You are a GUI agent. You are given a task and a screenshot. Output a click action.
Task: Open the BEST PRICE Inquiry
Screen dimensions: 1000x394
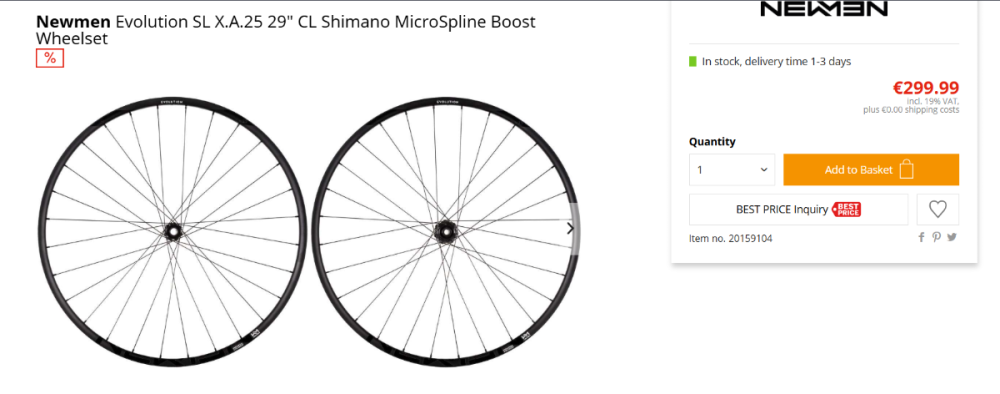[x=798, y=209]
